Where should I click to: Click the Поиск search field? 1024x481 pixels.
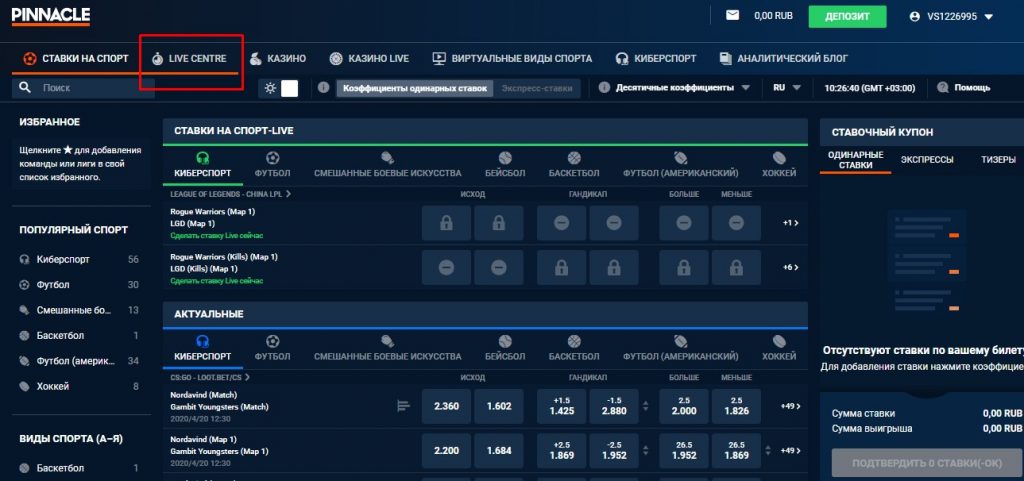pos(84,88)
